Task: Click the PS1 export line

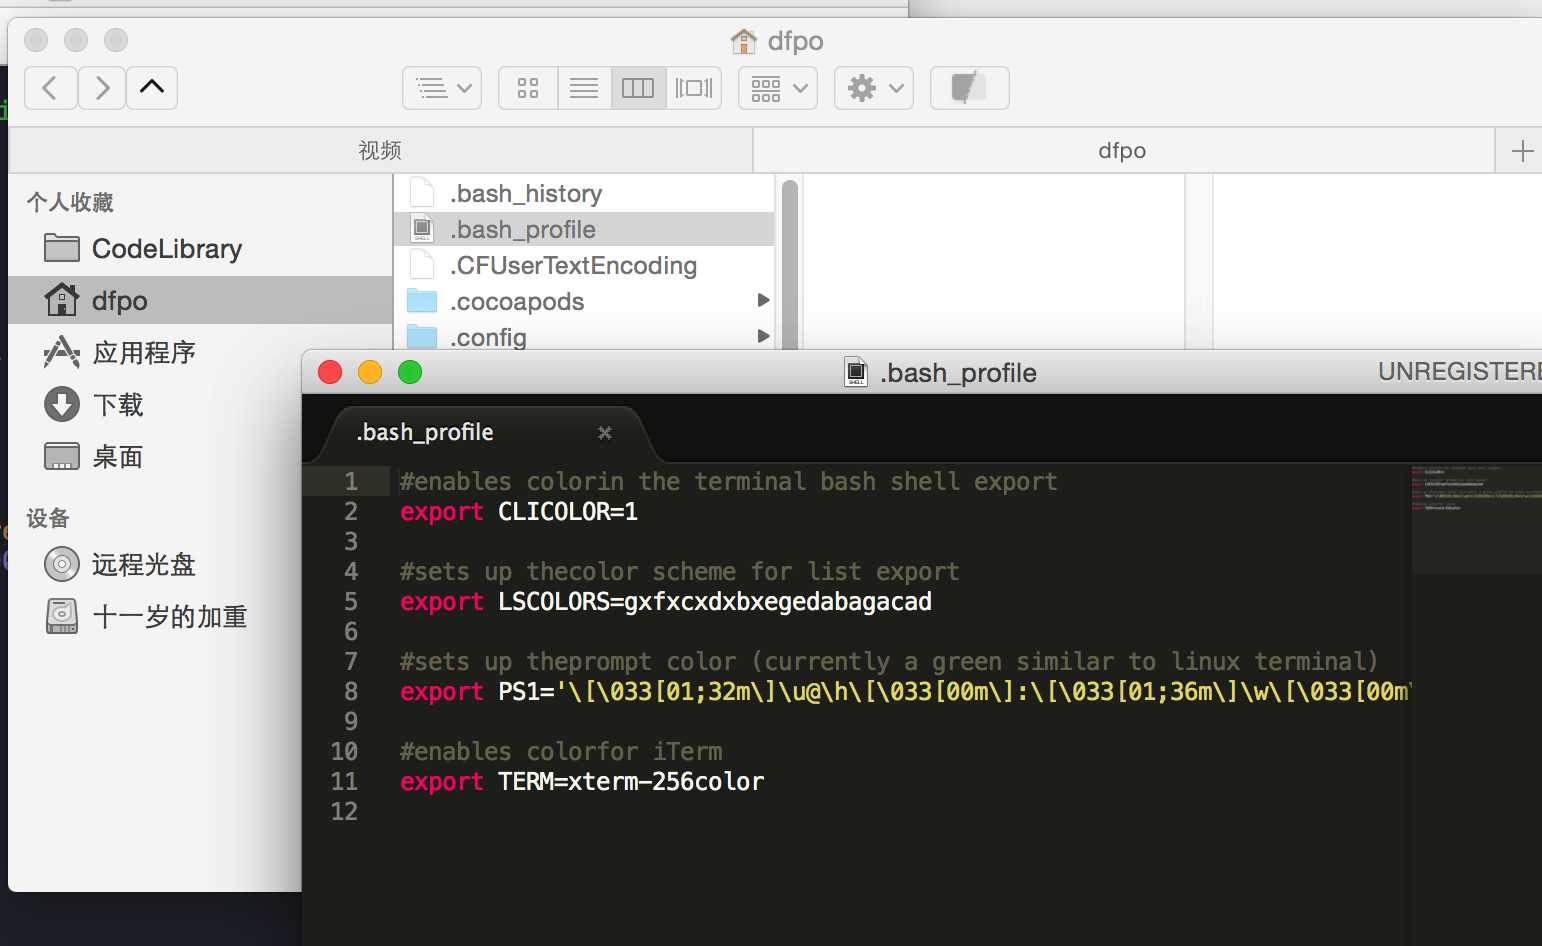Action: coord(905,691)
